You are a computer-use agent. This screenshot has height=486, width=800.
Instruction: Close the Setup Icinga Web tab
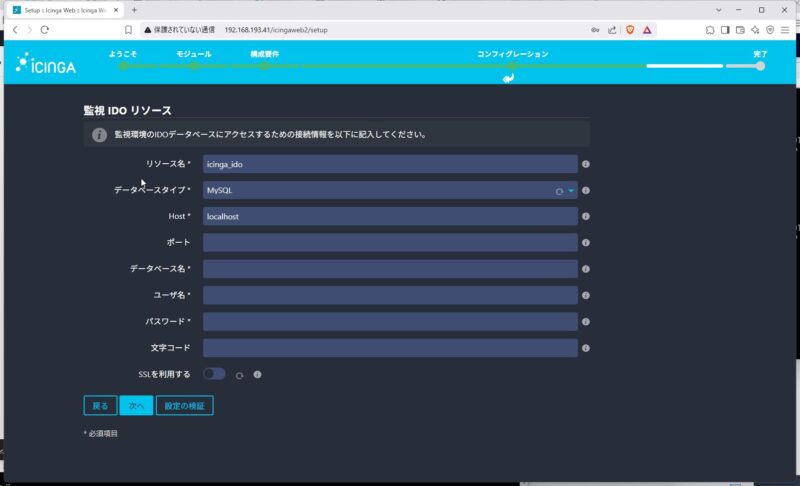(x=116, y=10)
